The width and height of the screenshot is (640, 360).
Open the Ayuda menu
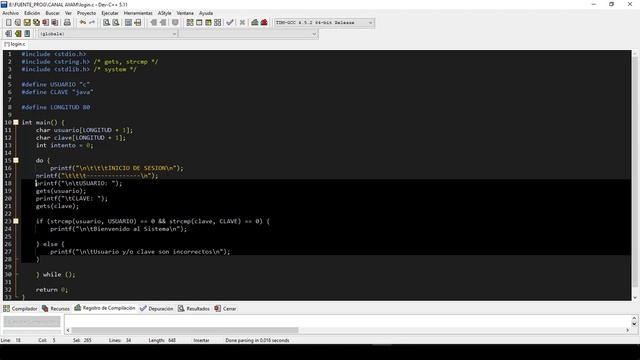point(206,13)
